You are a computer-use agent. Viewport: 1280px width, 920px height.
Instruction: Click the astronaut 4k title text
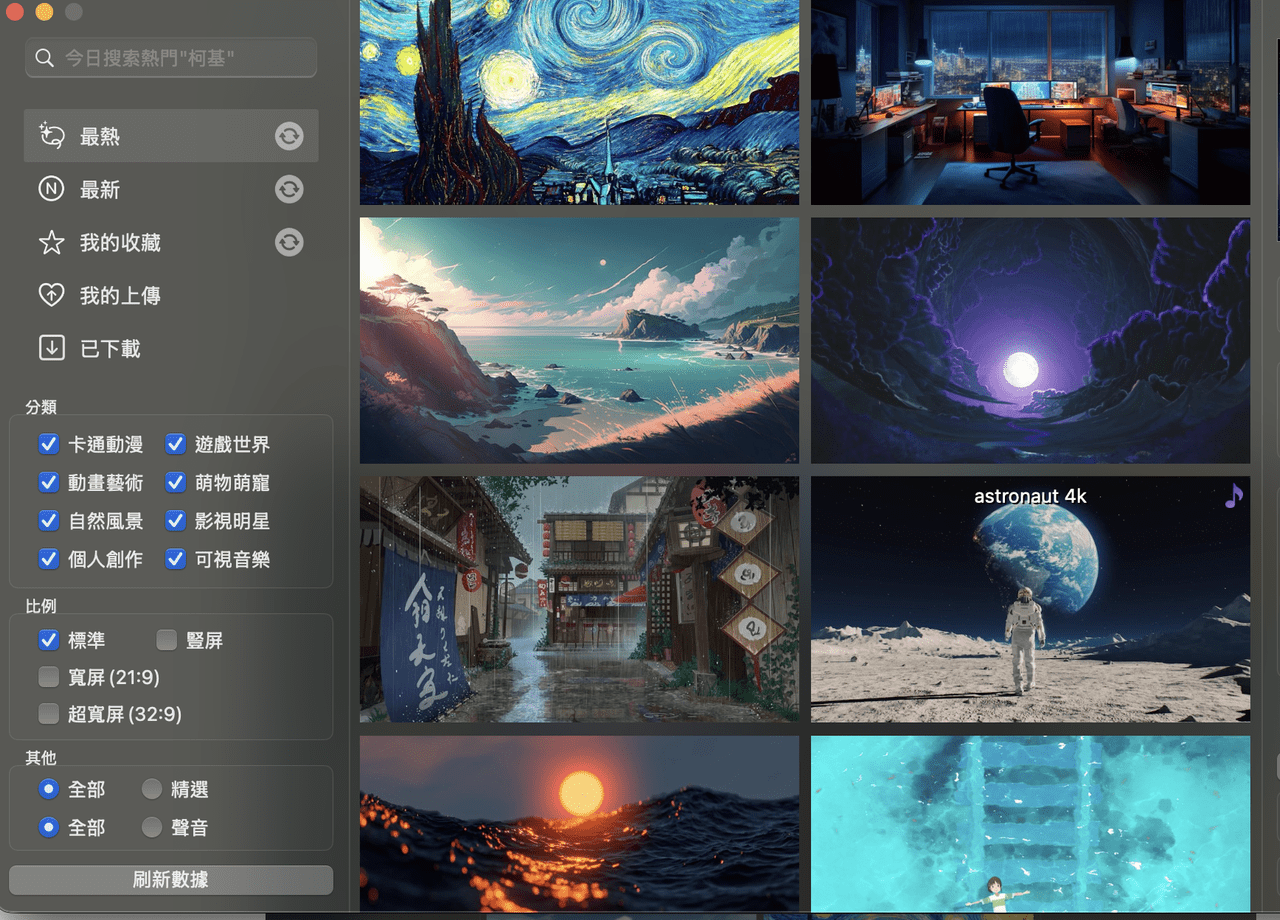pos(1030,496)
